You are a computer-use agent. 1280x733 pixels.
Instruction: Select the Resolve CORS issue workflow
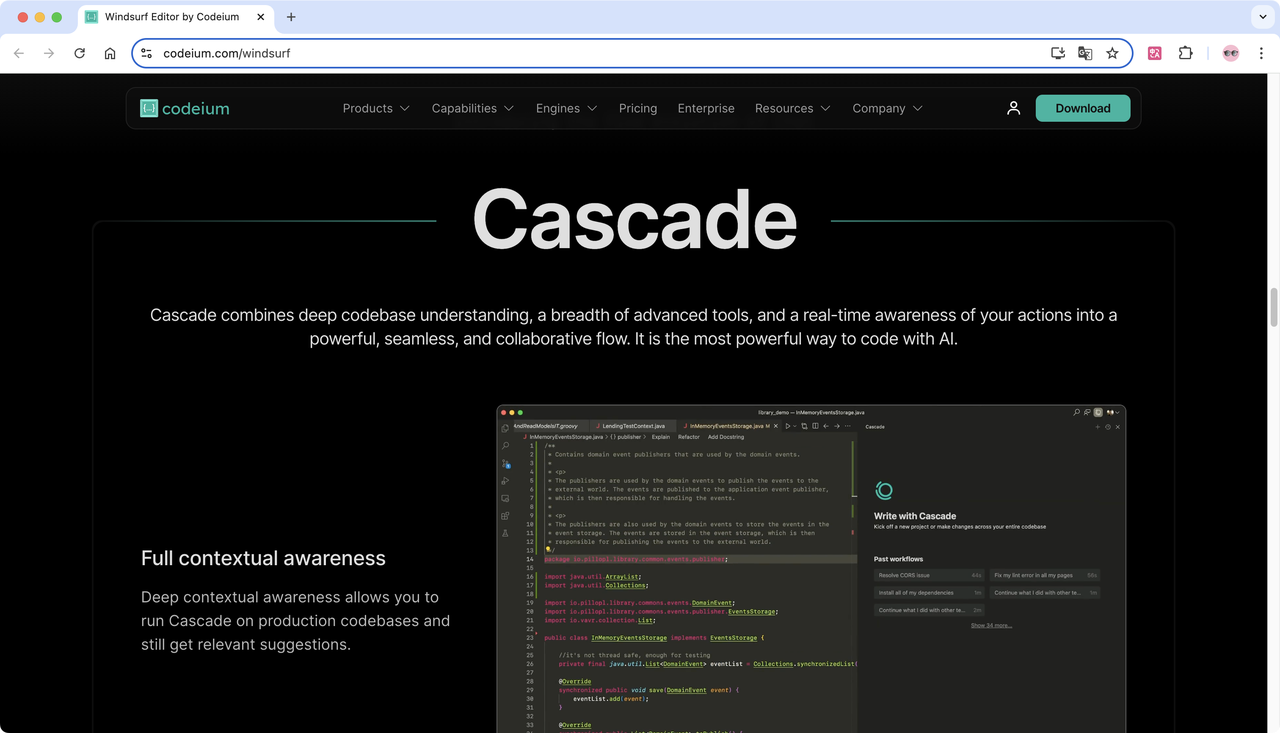click(x=929, y=575)
